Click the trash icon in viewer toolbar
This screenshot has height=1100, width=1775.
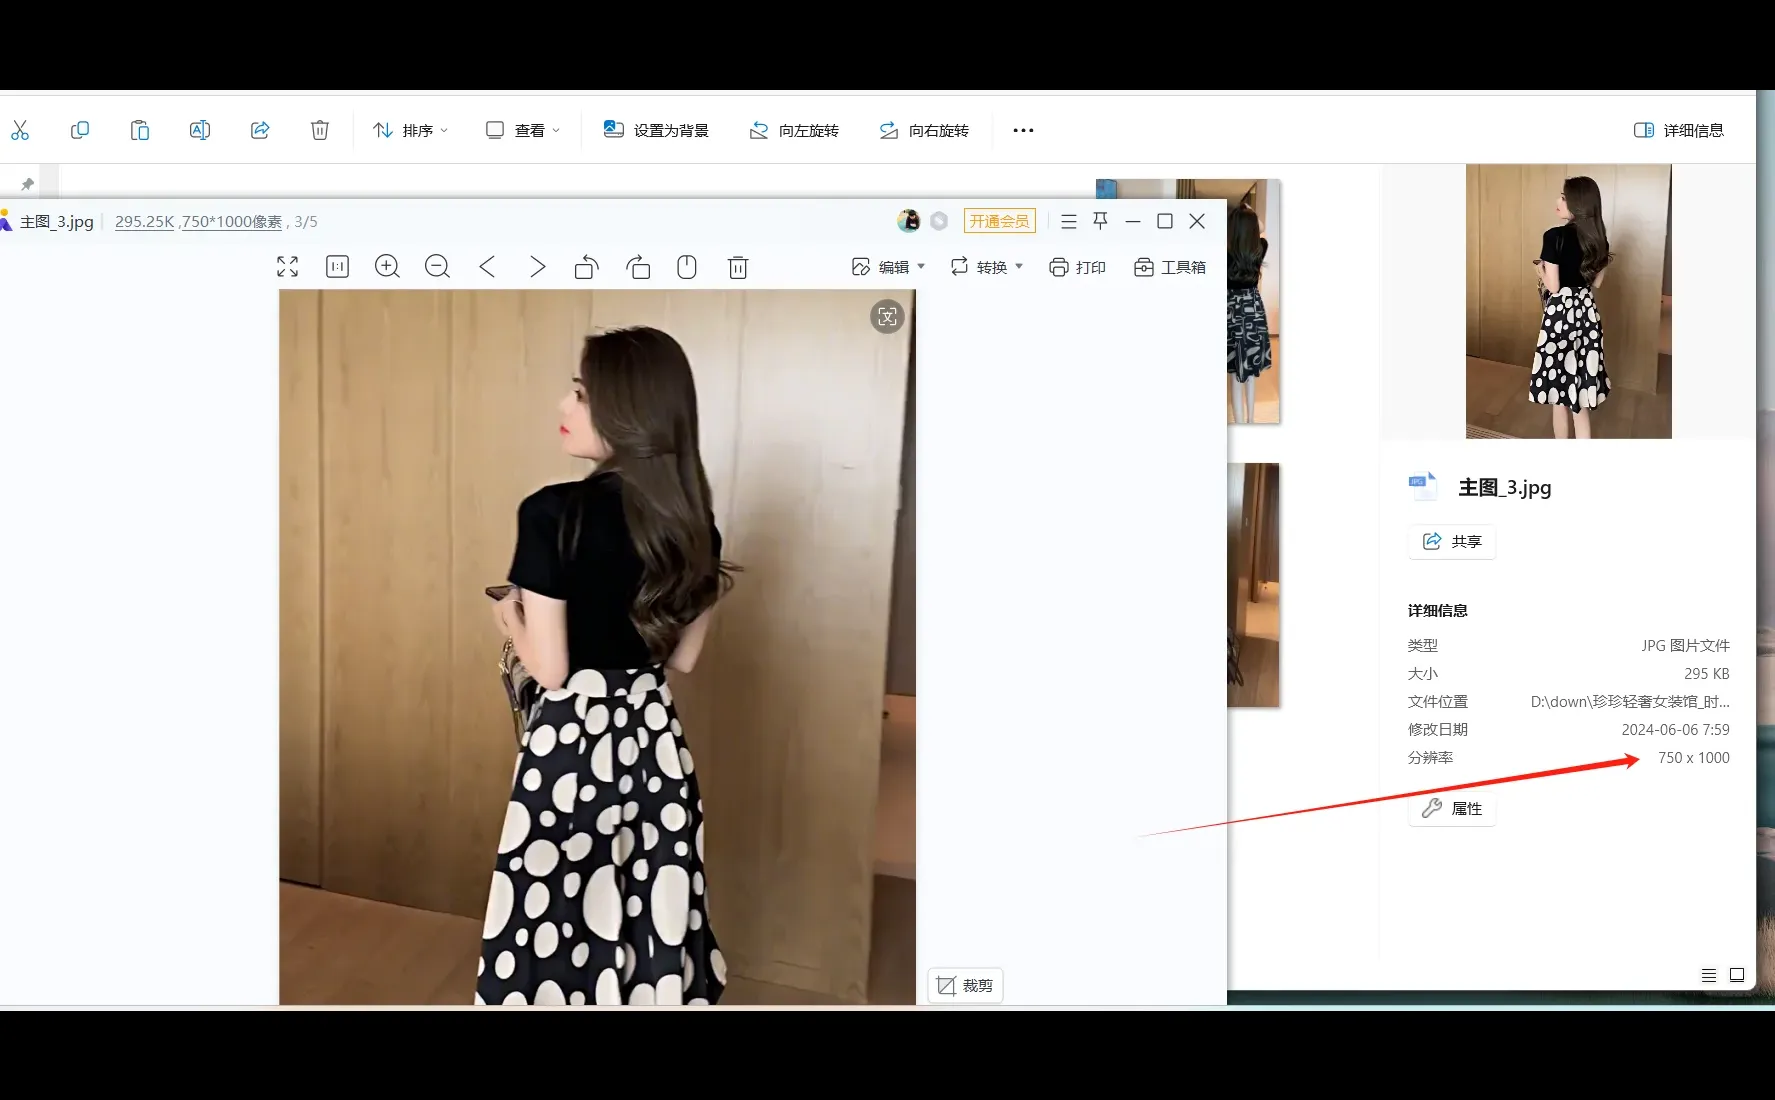738,267
